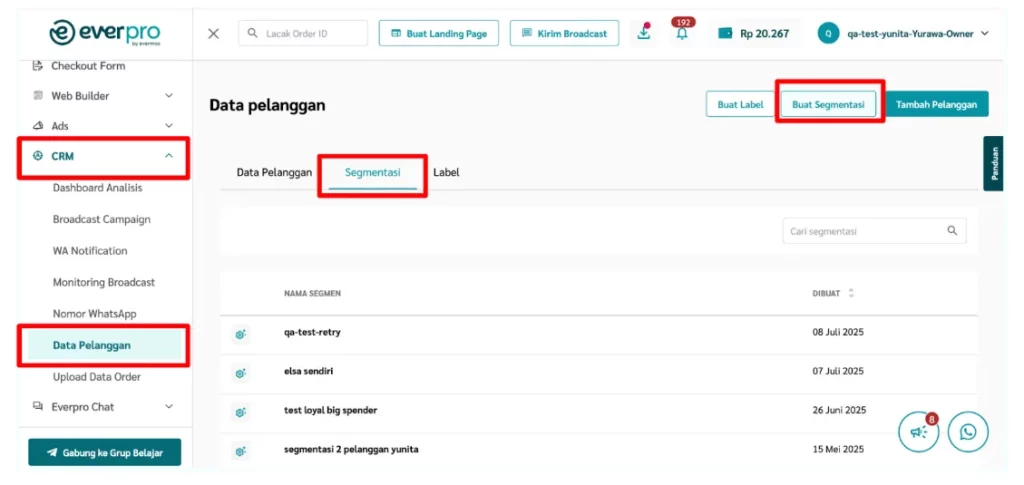Open the WhatsApp floating chat button
The image size is (1024, 485).
pyautogui.click(x=968, y=432)
